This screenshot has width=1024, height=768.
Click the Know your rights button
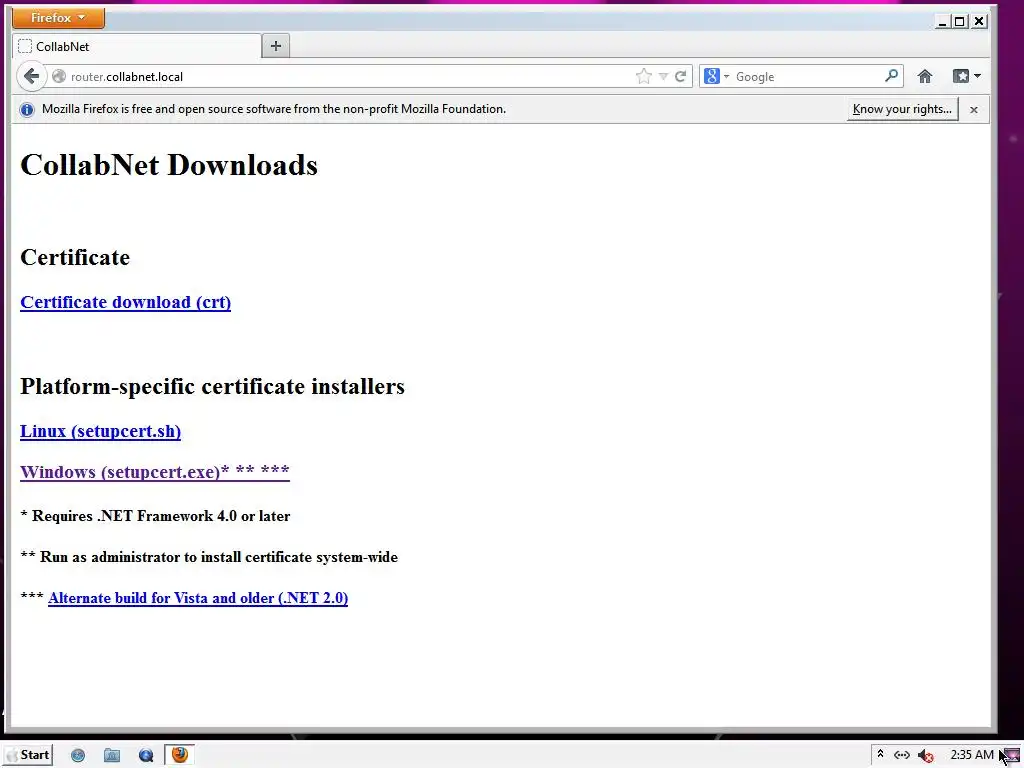(x=903, y=109)
